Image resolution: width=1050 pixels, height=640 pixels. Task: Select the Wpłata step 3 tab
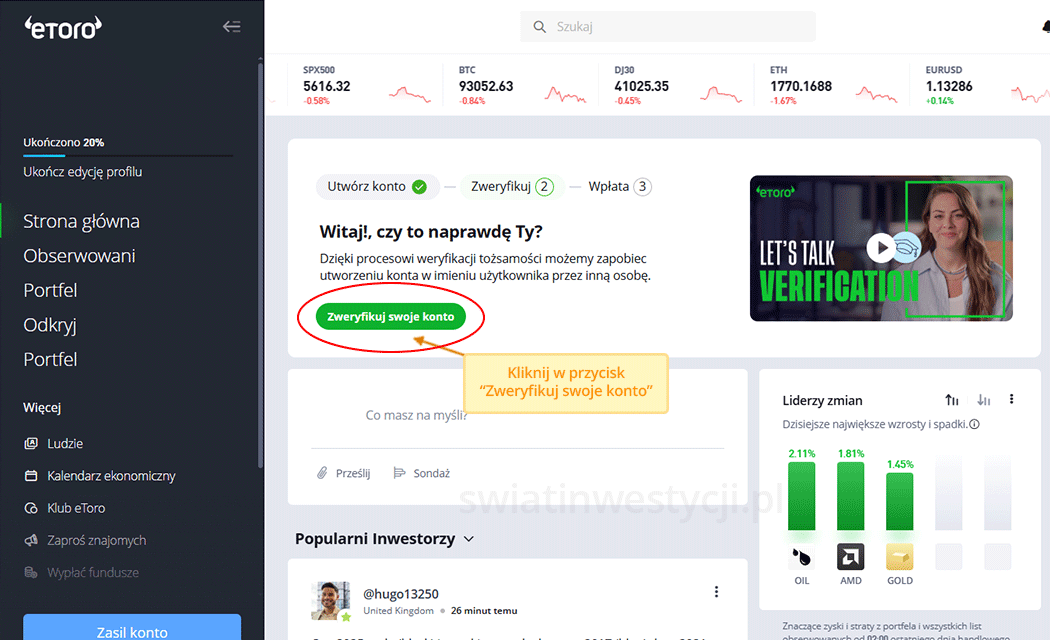click(619, 187)
